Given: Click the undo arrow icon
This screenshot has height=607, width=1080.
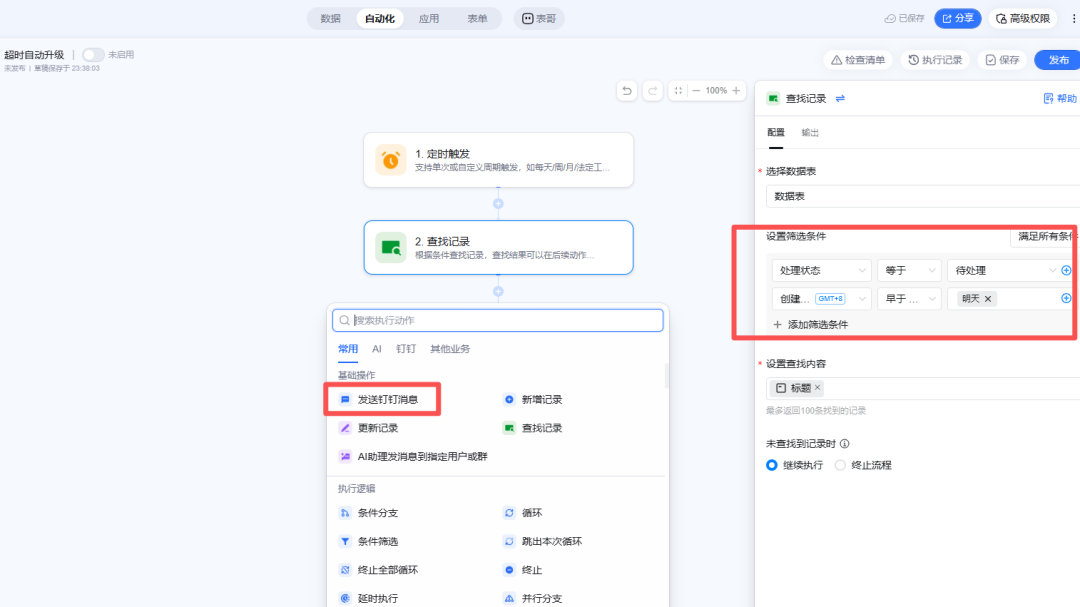Looking at the screenshot, I should [x=627, y=90].
